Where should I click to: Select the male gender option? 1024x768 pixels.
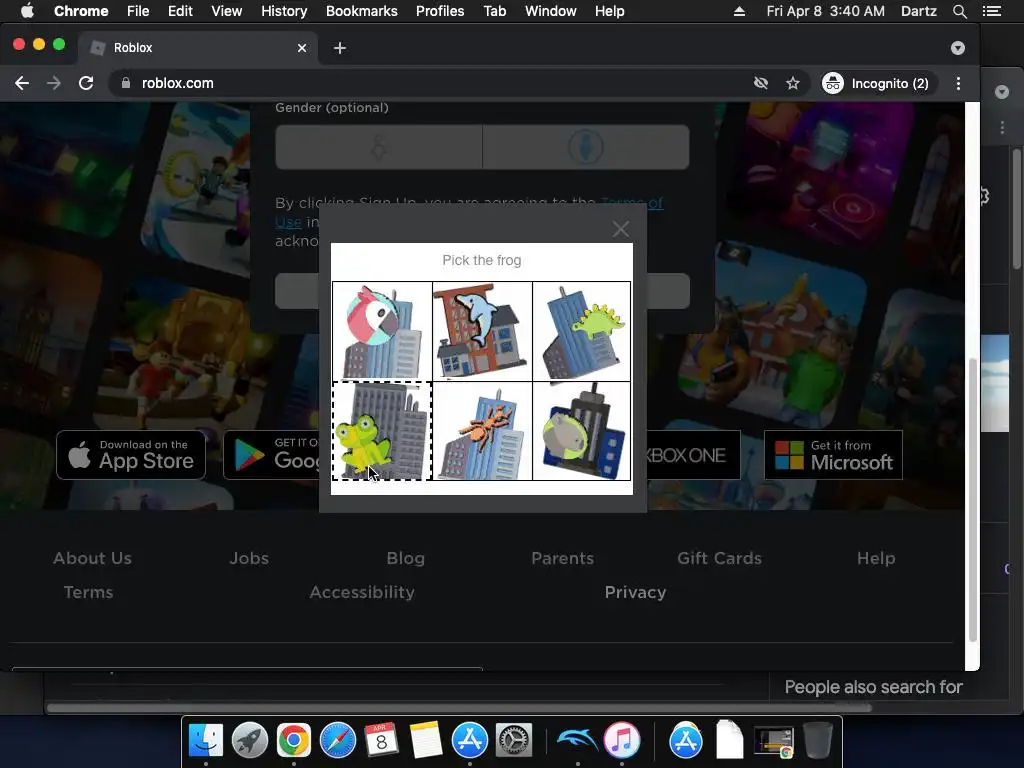586,148
